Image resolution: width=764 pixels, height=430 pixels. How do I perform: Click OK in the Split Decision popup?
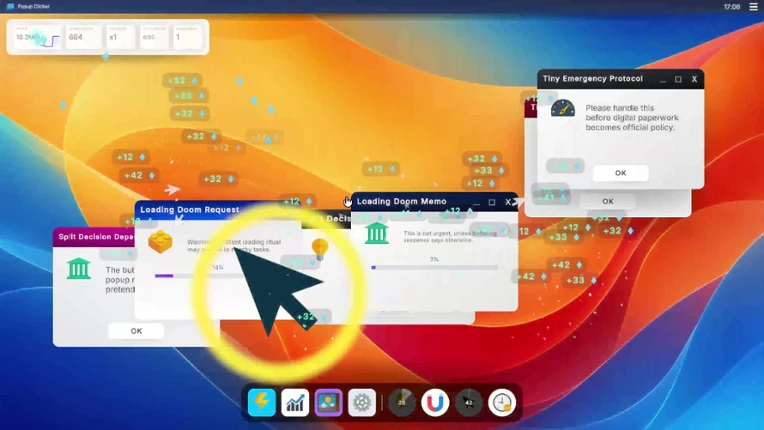(136, 331)
